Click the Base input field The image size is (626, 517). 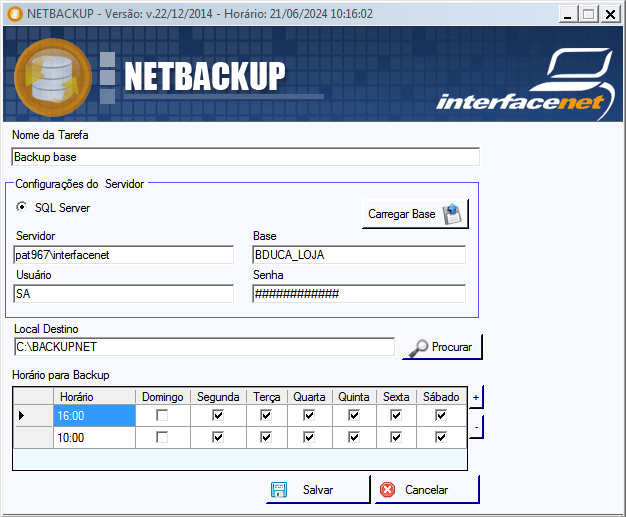point(359,255)
